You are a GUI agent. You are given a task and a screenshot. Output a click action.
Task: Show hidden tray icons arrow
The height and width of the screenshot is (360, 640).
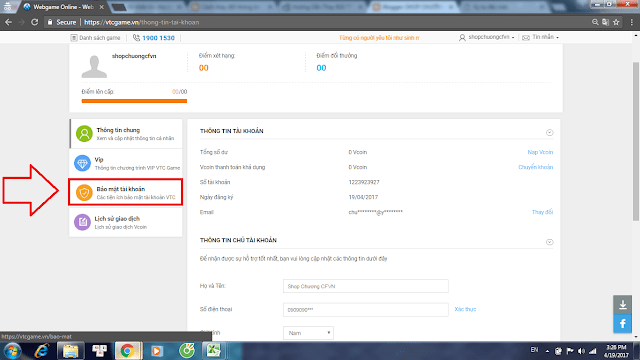tap(547, 351)
